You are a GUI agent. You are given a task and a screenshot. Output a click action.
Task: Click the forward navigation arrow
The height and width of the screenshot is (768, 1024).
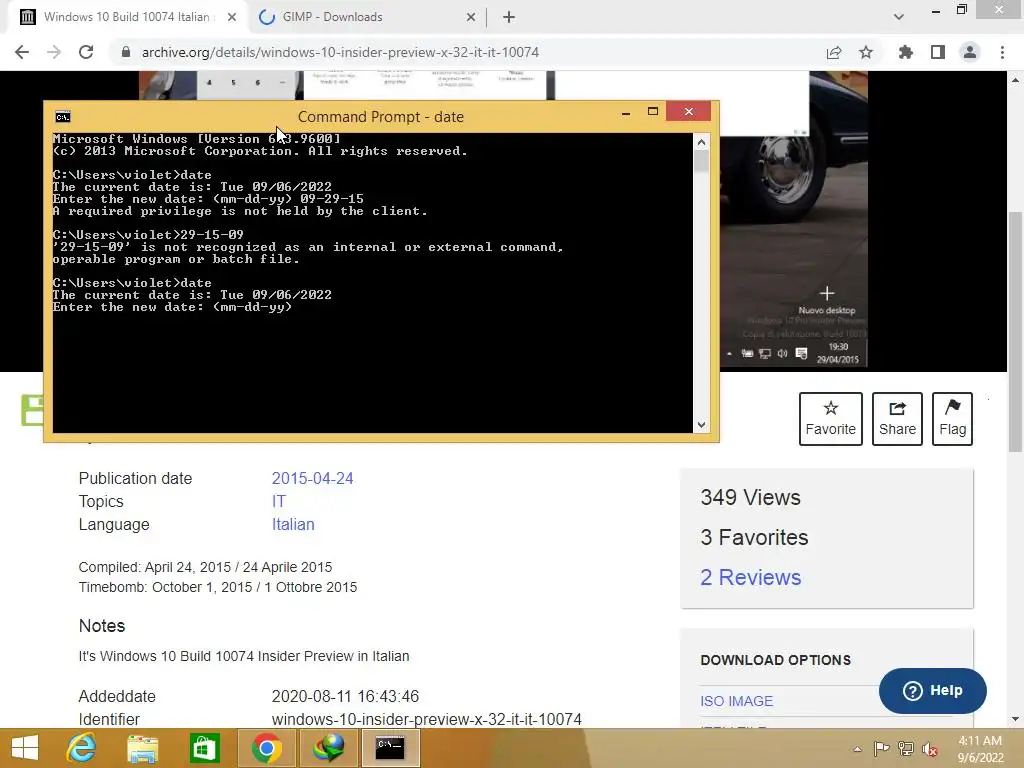pos(54,52)
